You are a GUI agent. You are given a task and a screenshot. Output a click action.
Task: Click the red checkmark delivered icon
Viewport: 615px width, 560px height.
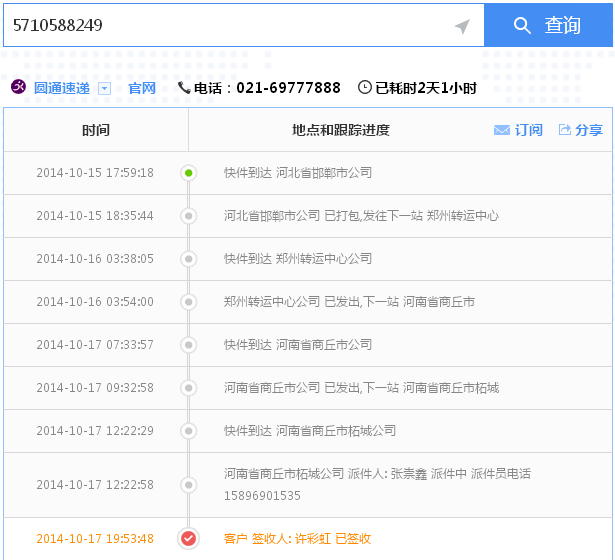[189, 538]
